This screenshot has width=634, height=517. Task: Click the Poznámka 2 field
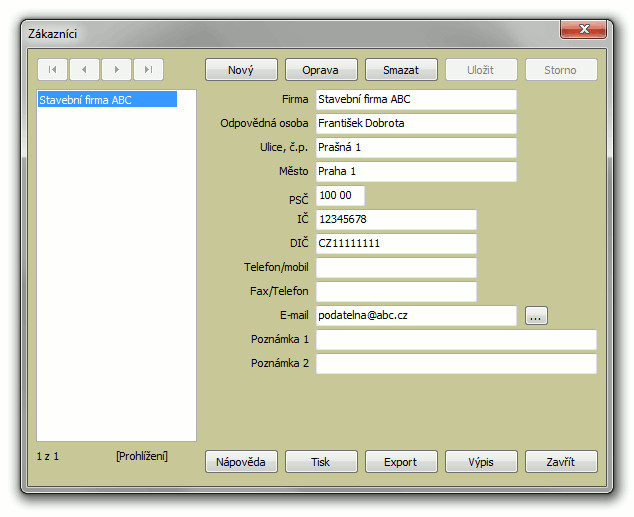[x=456, y=363]
